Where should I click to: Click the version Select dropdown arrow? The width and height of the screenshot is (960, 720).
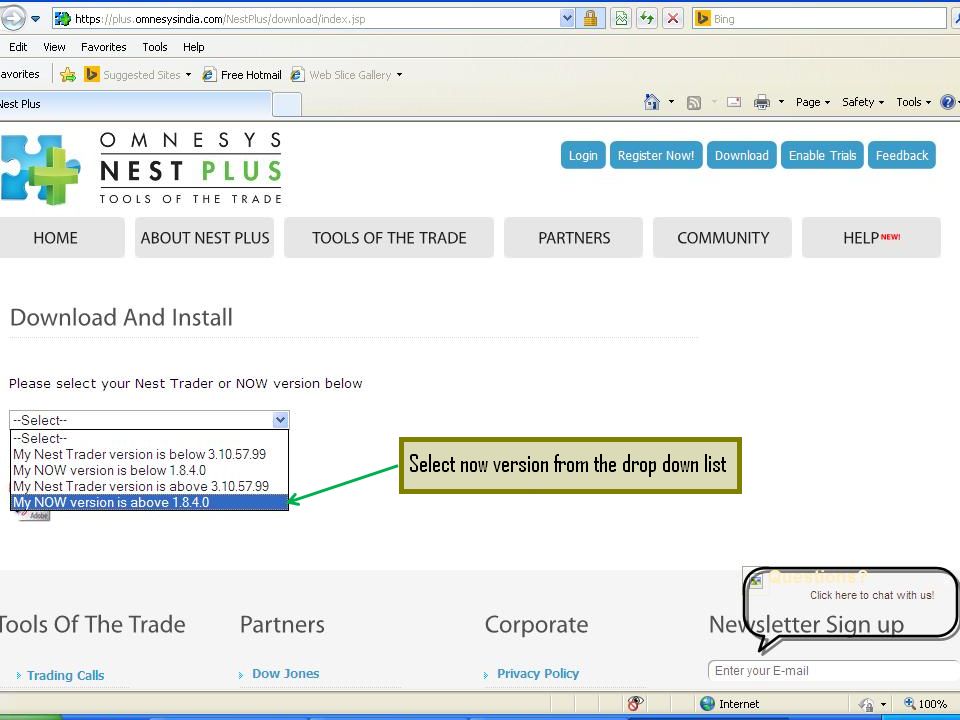280,420
